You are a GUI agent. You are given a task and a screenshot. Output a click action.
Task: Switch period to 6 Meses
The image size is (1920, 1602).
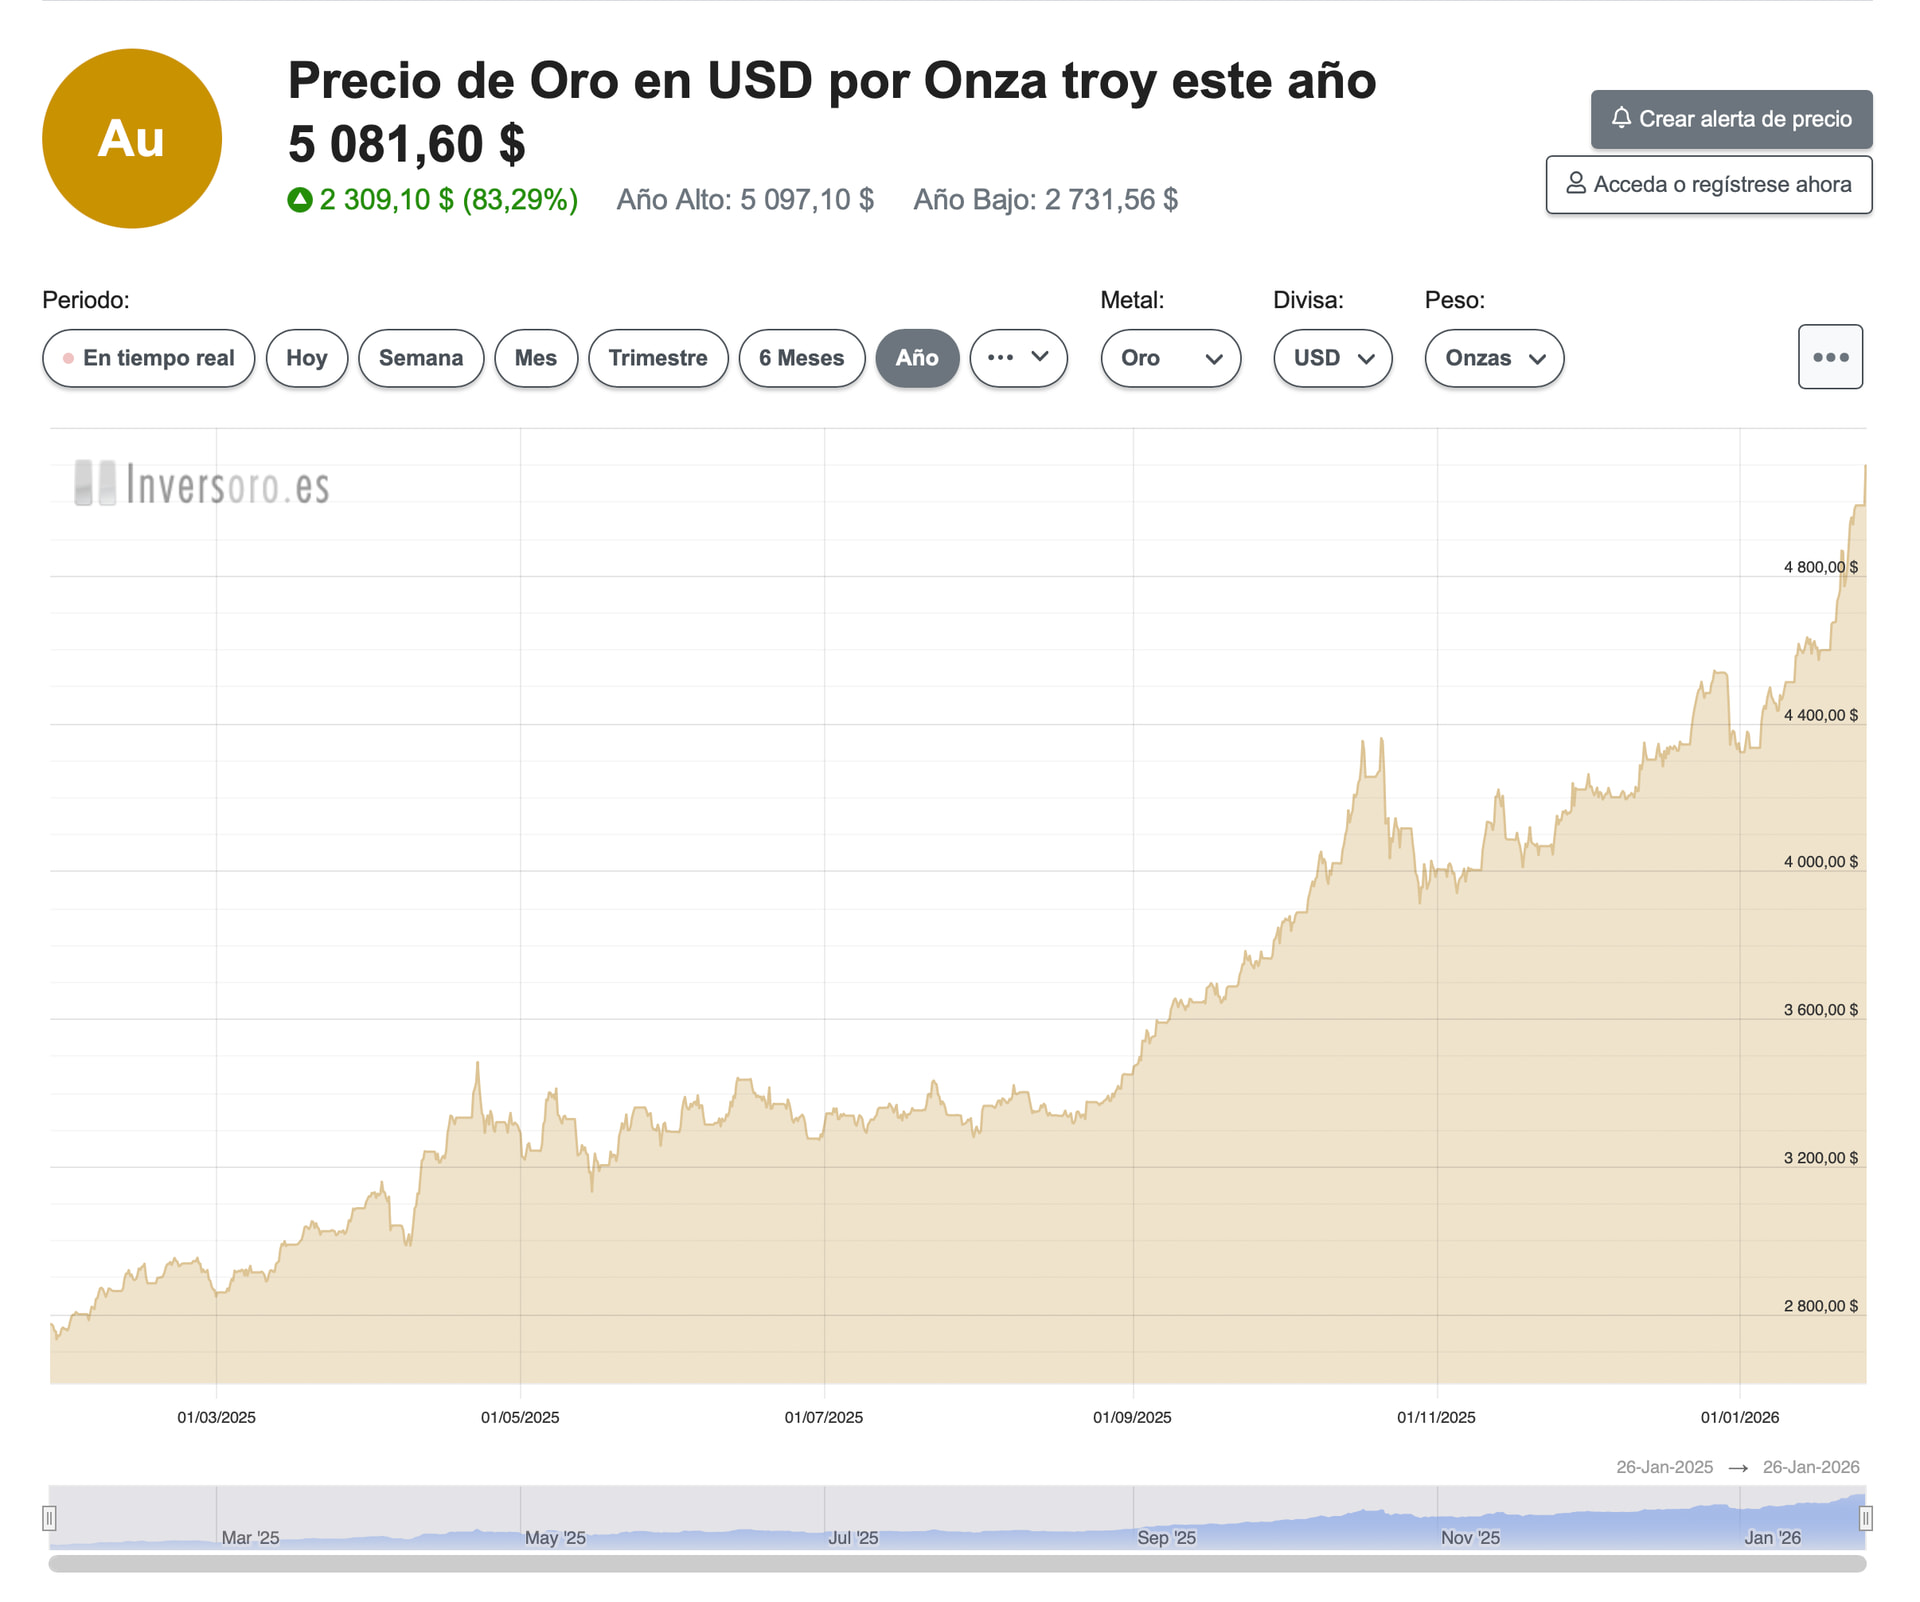801,358
